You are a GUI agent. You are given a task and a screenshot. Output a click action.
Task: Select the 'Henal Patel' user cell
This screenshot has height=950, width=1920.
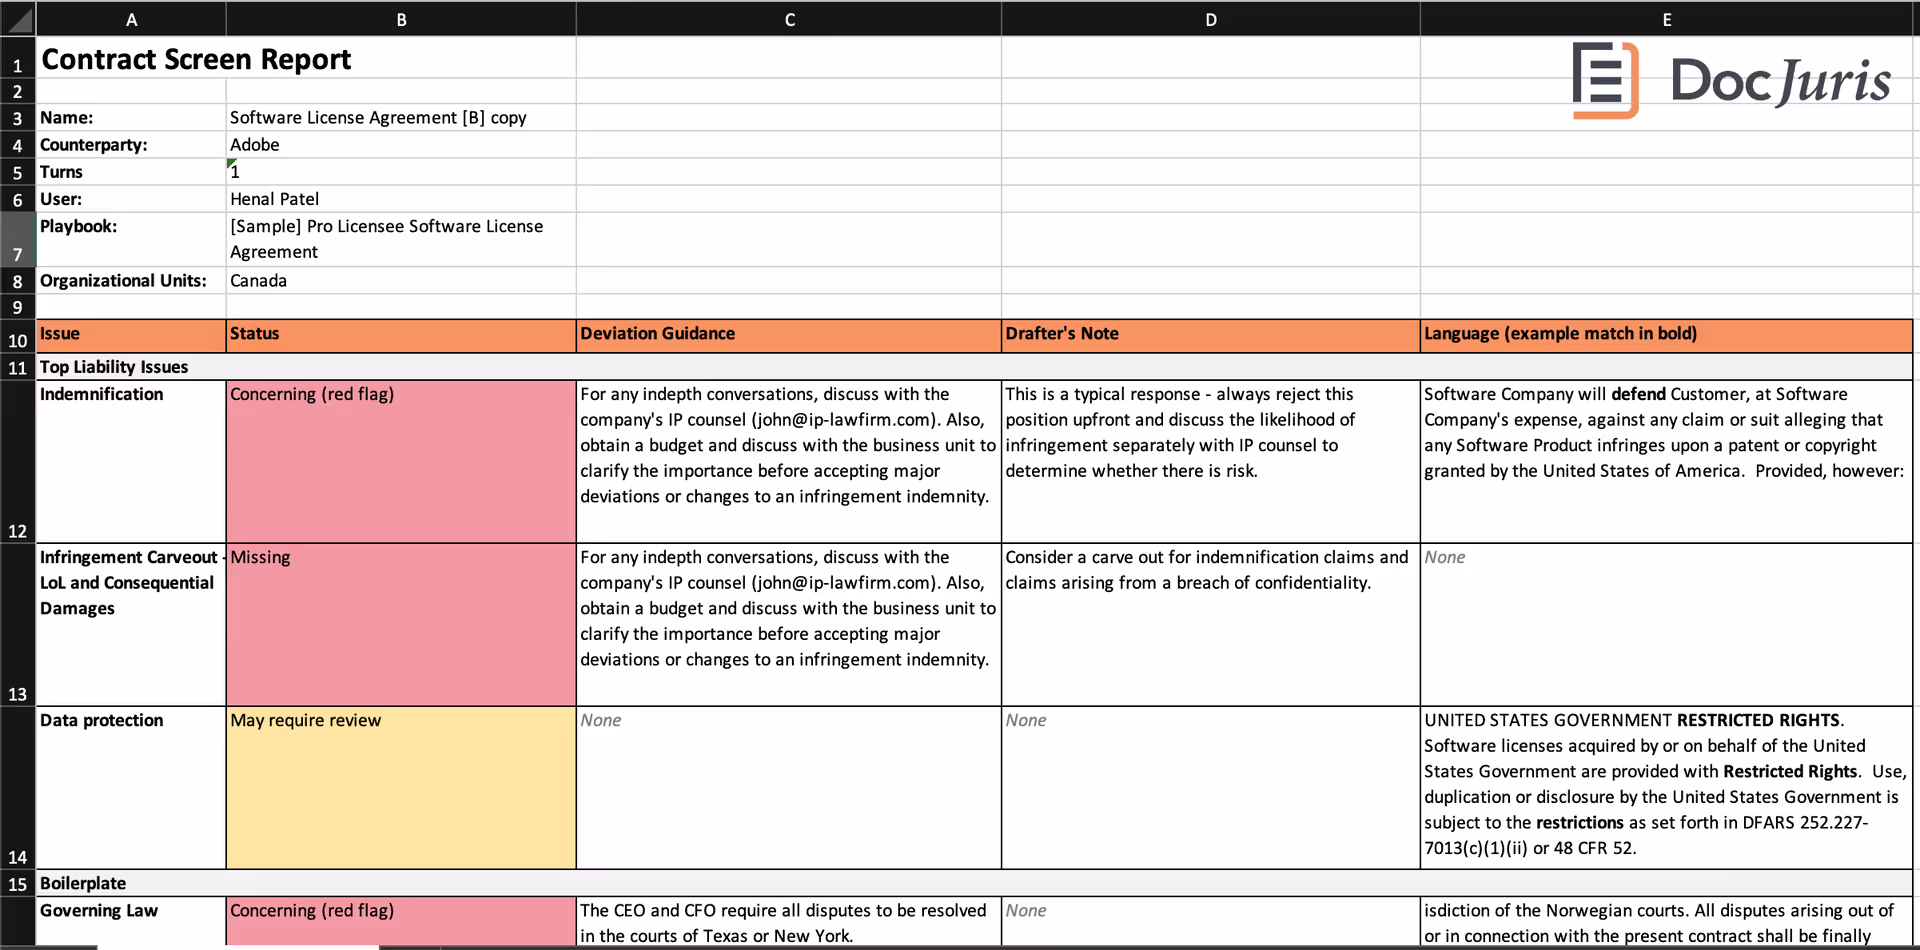tap(401, 198)
